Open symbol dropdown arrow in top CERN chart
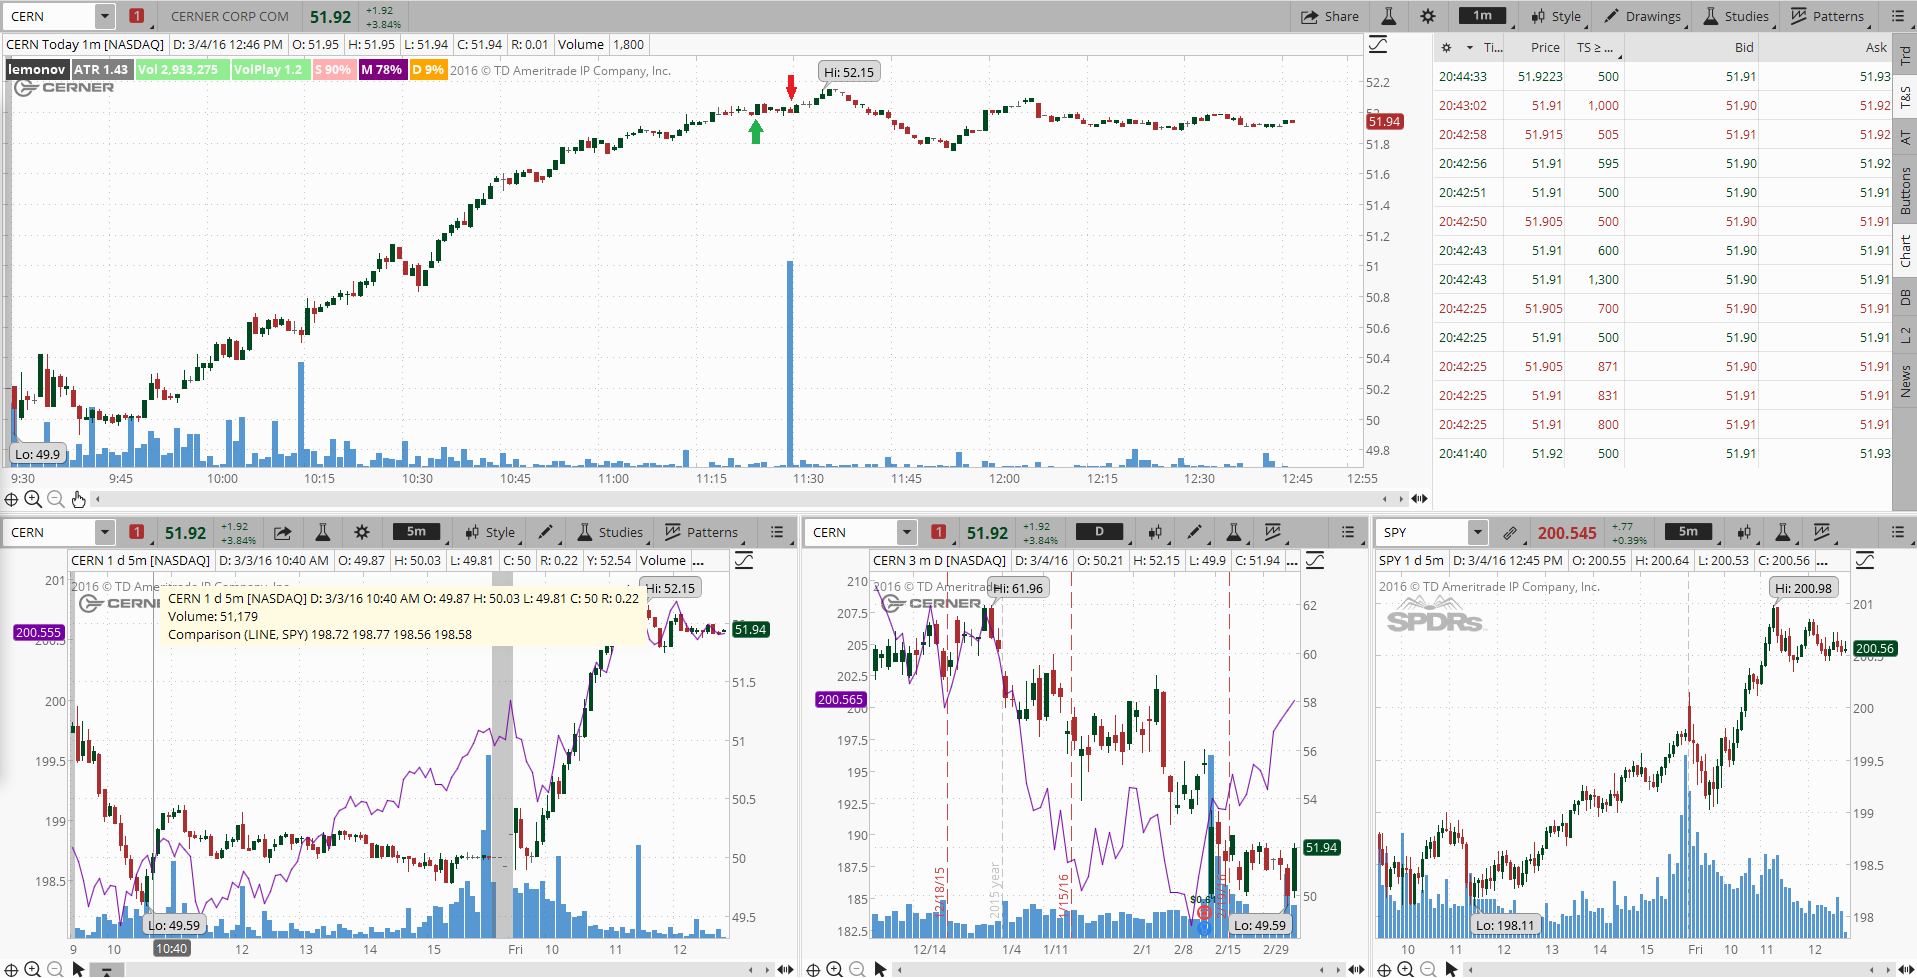Screen dimensions: 1917x978 (105, 16)
